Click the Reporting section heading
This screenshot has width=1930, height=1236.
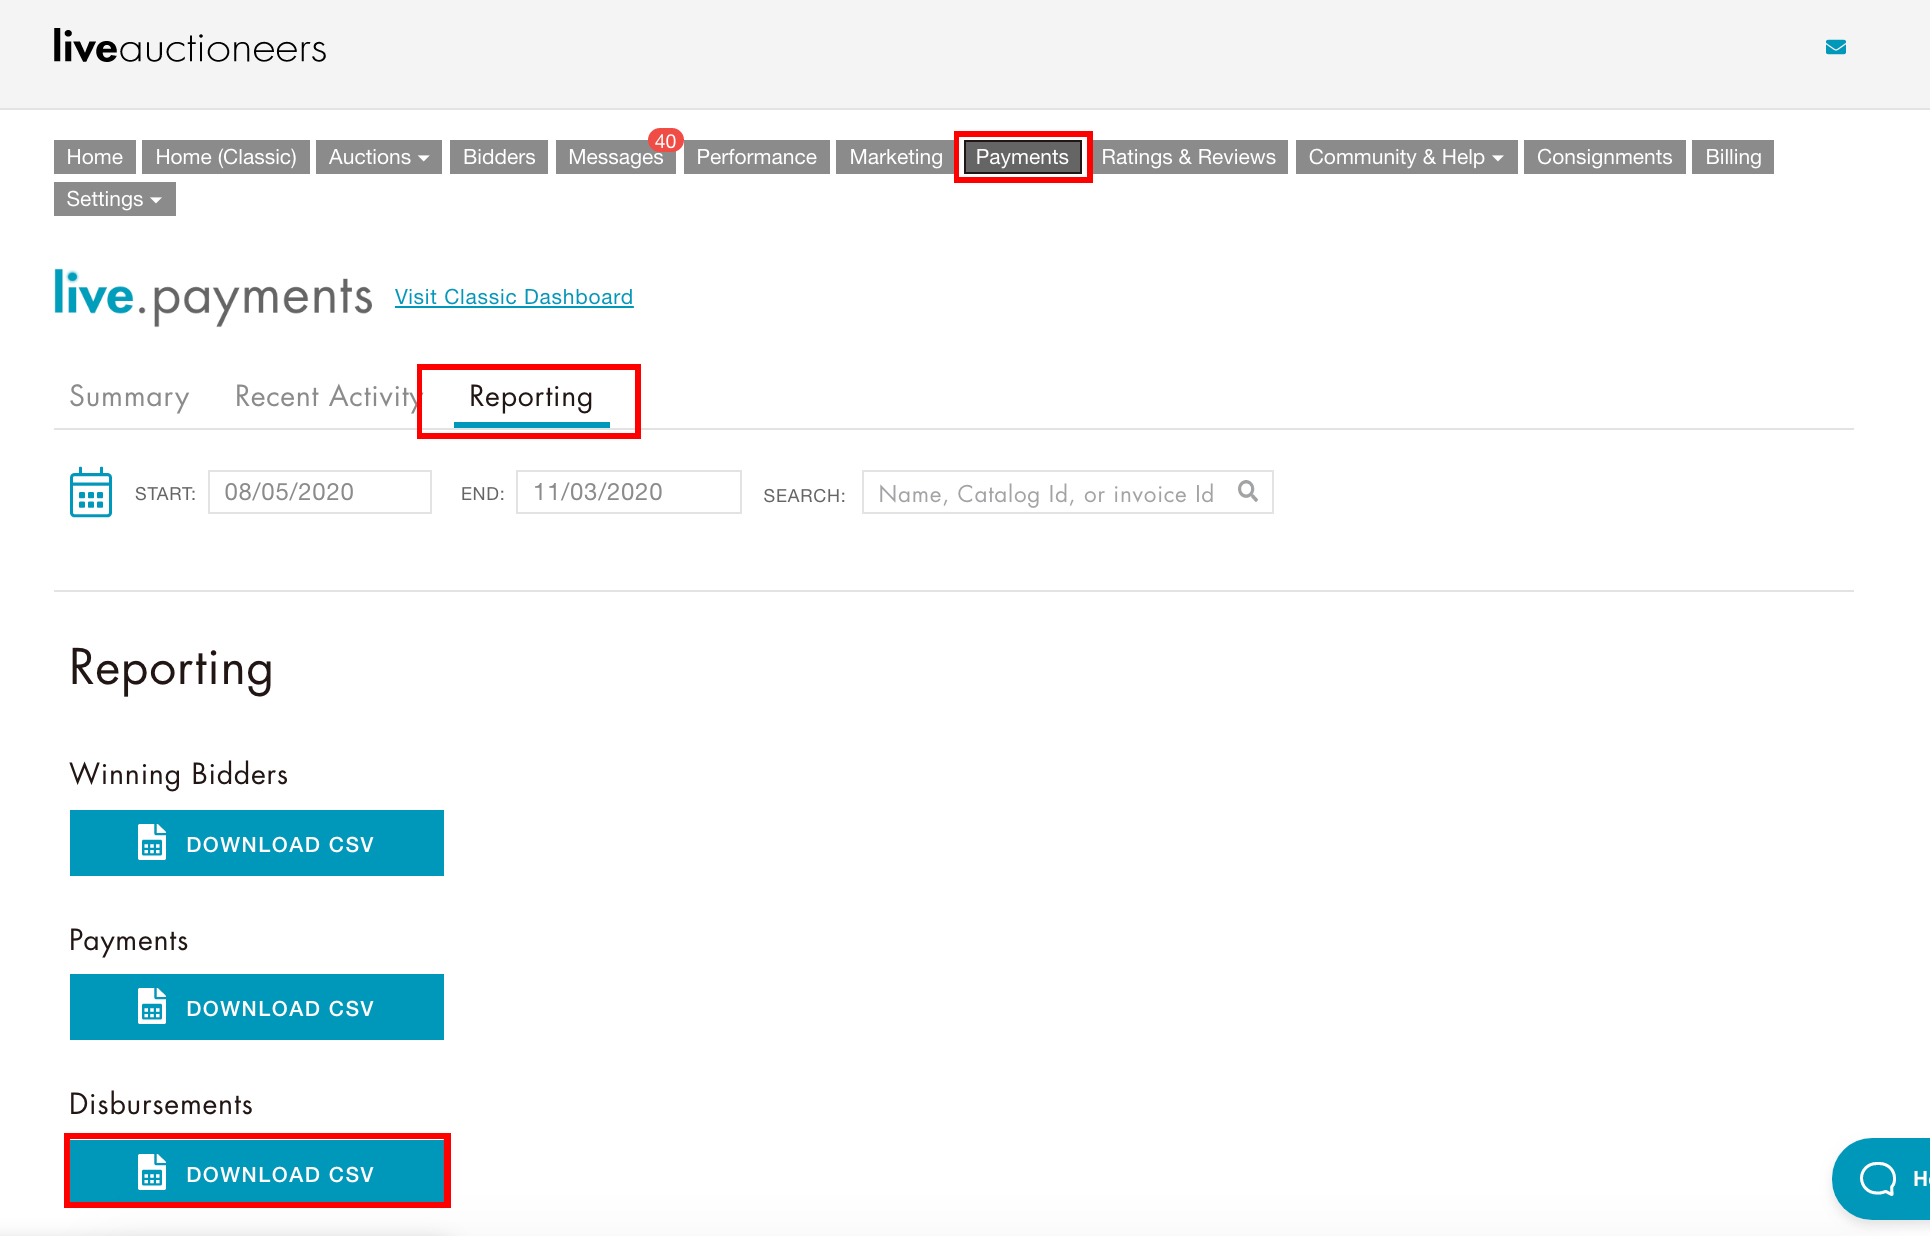171,669
